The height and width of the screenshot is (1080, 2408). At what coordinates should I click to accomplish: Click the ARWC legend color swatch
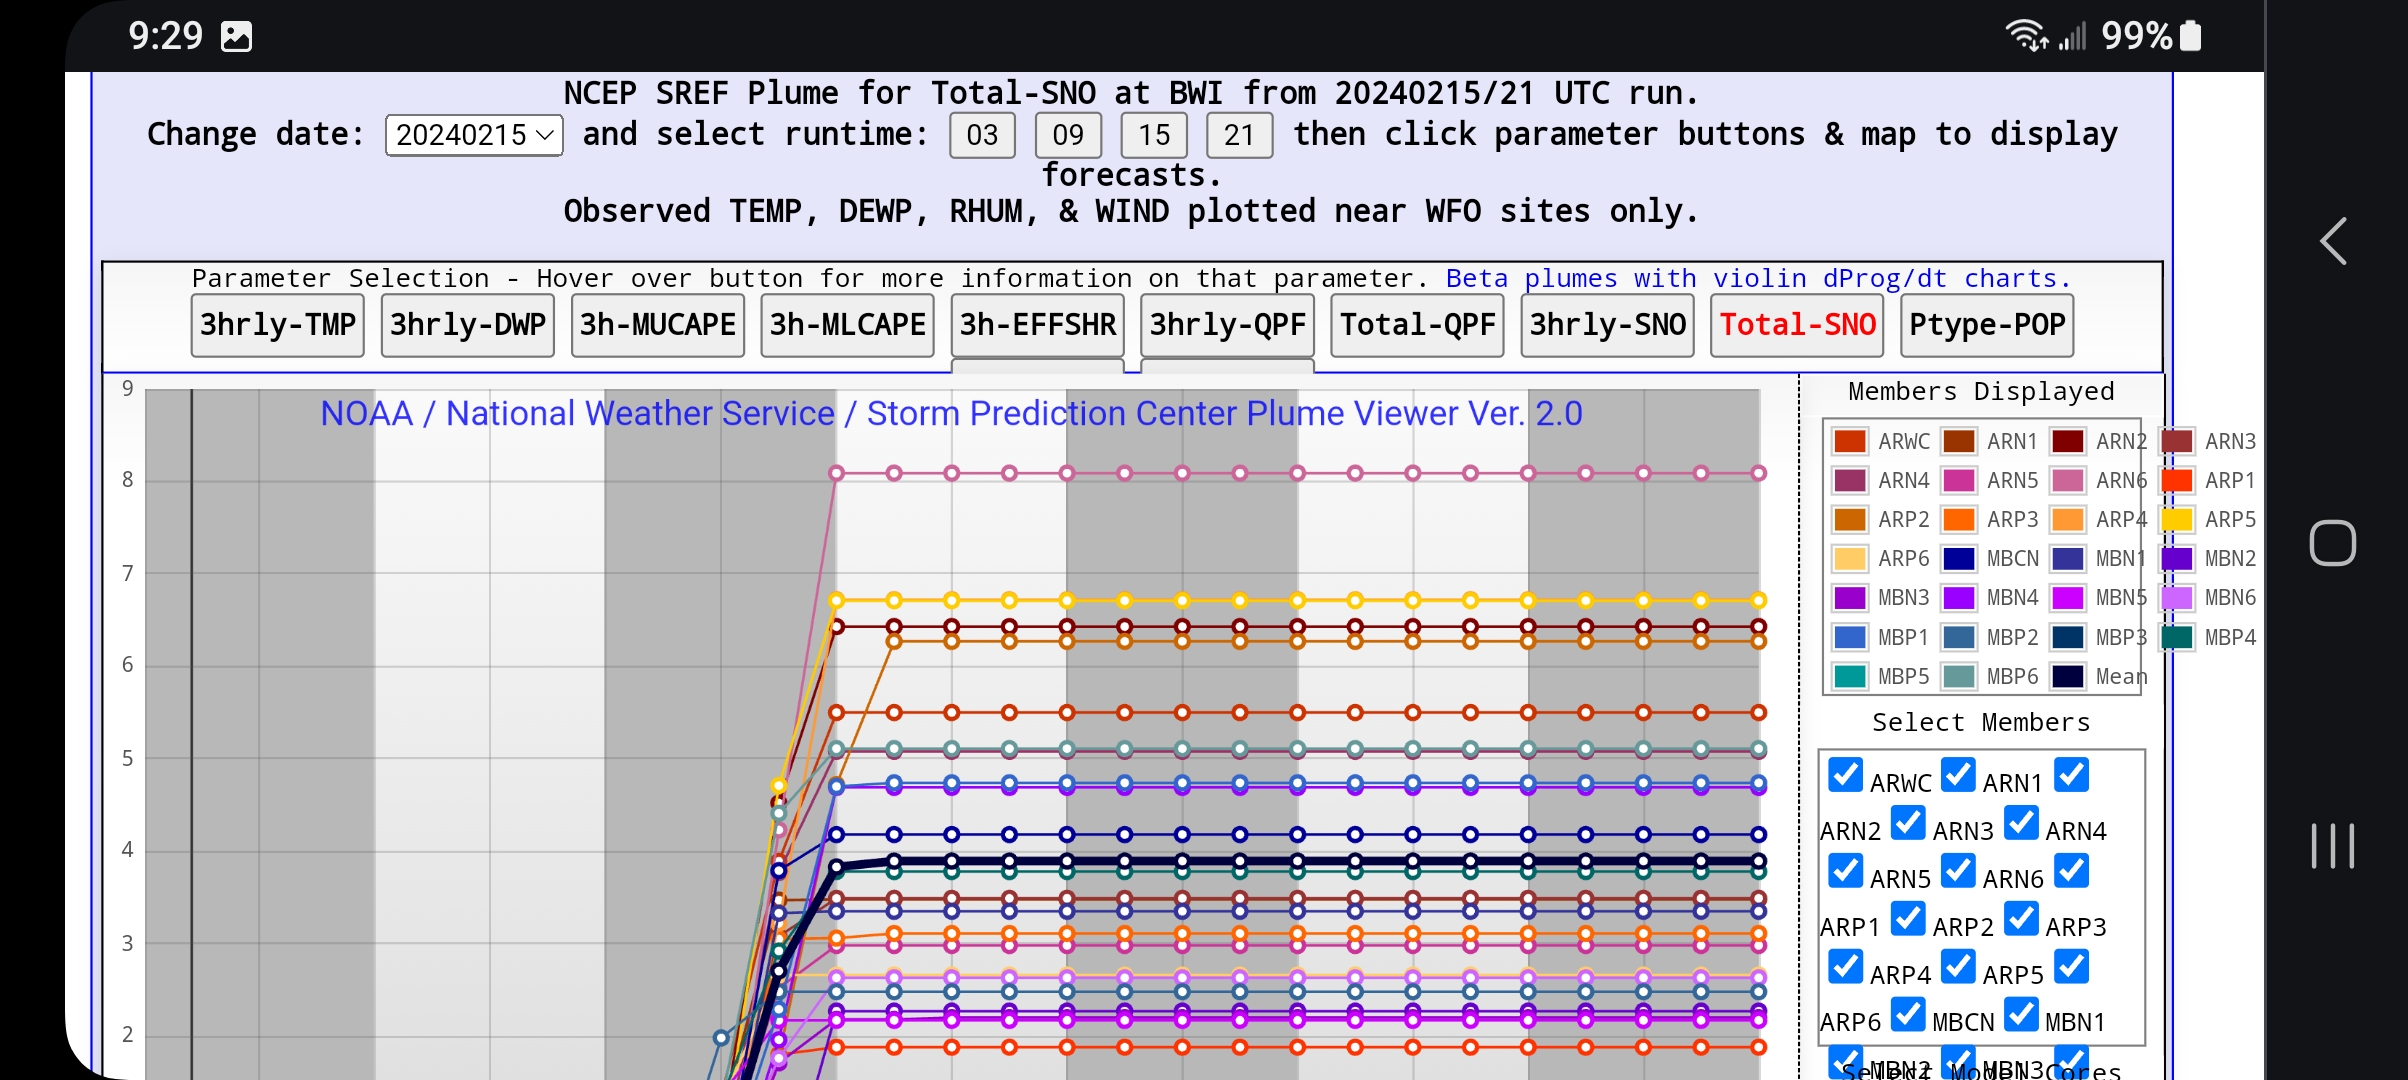click(1850, 441)
